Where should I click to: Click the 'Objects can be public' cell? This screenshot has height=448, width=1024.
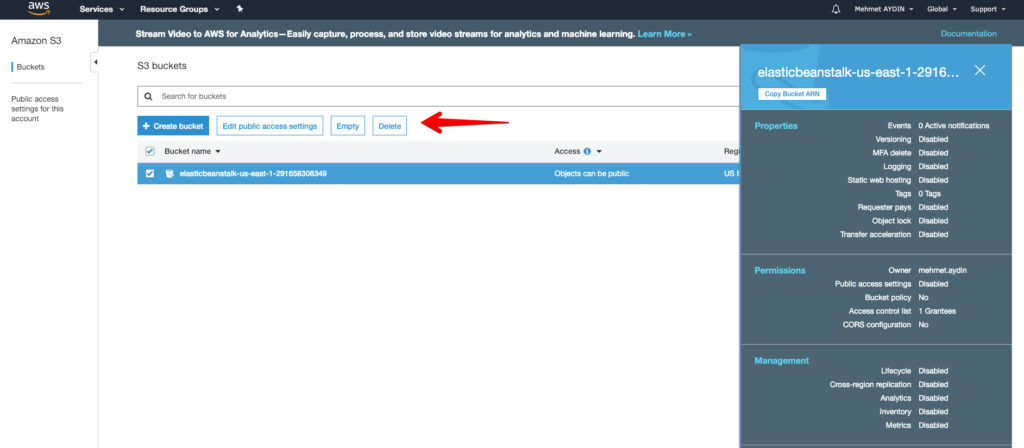pyautogui.click(x=592, y=174)
